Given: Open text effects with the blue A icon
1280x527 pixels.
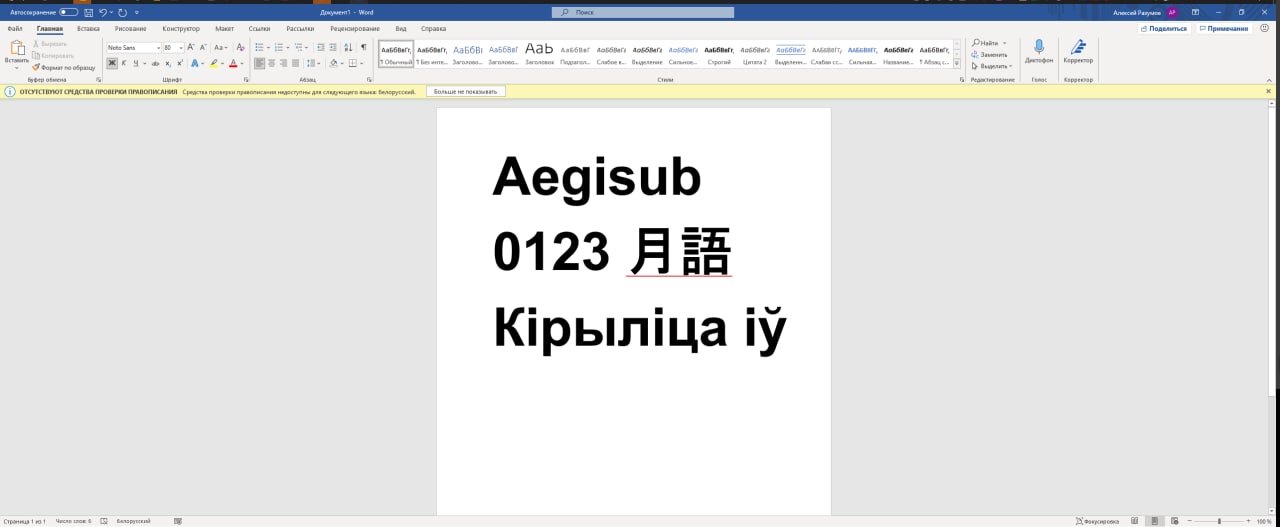Looking at the screenshot, I should (x=195, y=63).
